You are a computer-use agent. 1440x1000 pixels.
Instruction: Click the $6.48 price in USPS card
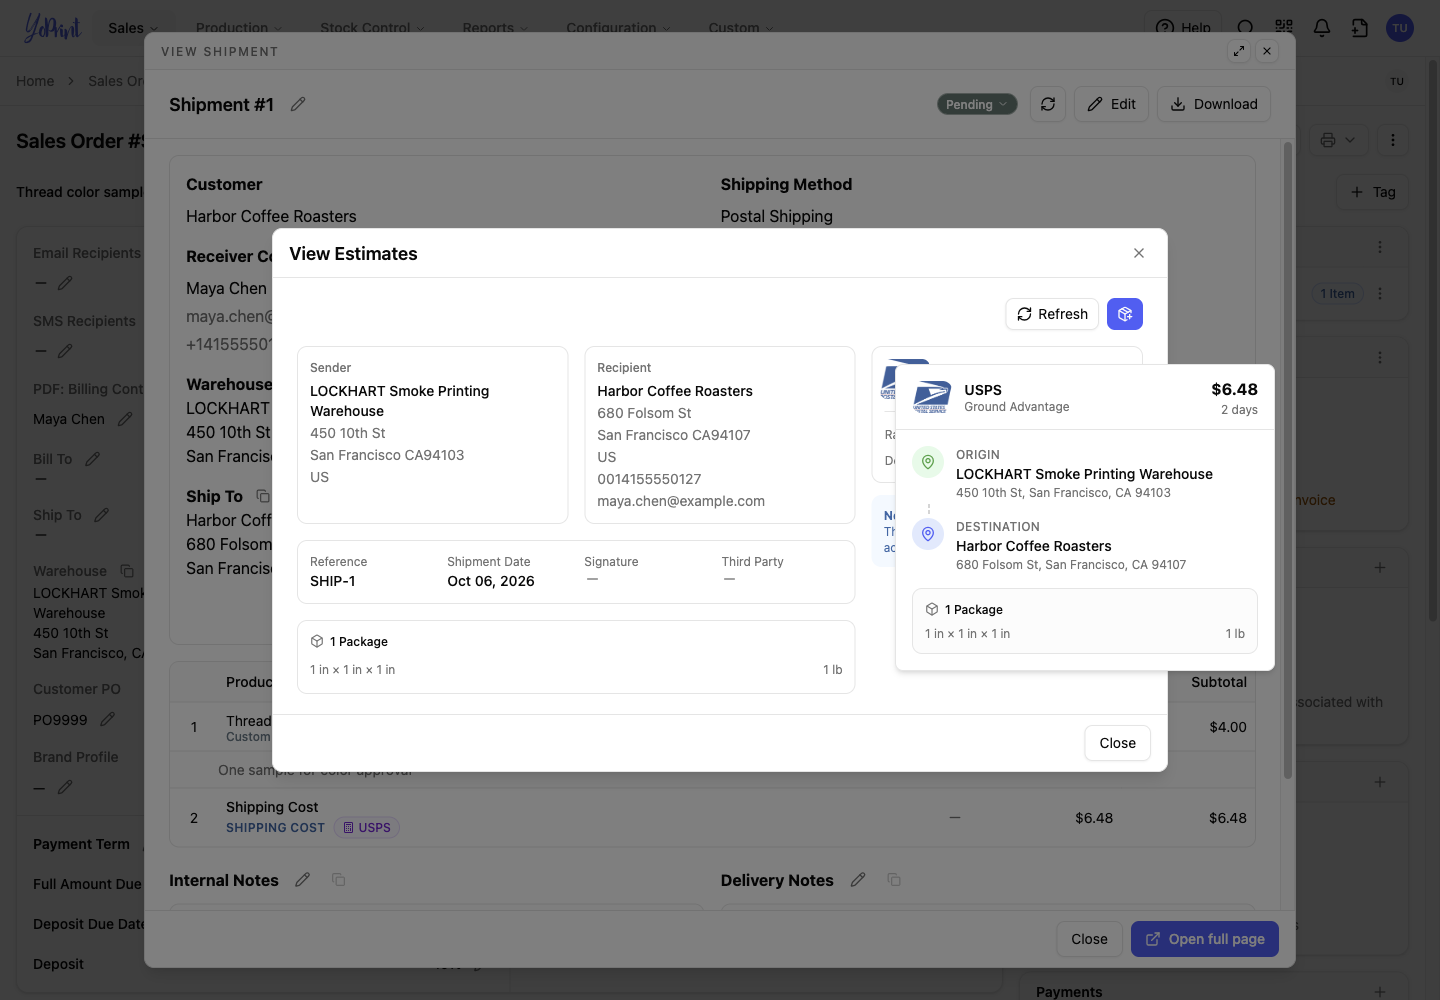[1234, 390]
